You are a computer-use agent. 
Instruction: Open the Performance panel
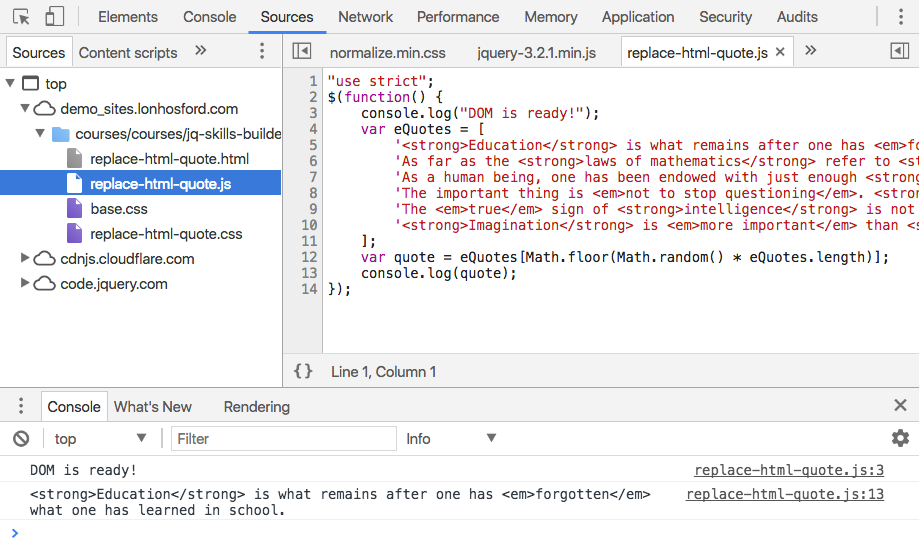coord(458,17)
